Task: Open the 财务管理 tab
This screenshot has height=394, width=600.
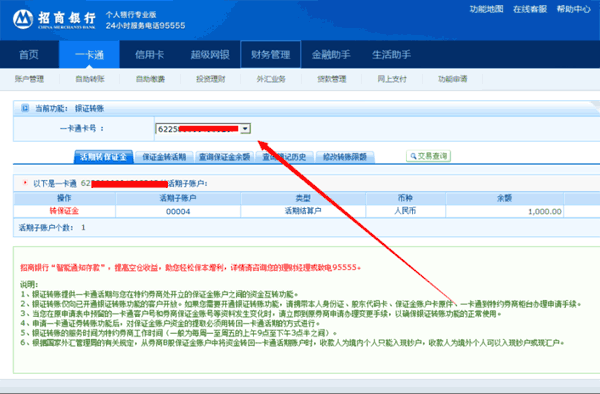Action: point(271,55)
